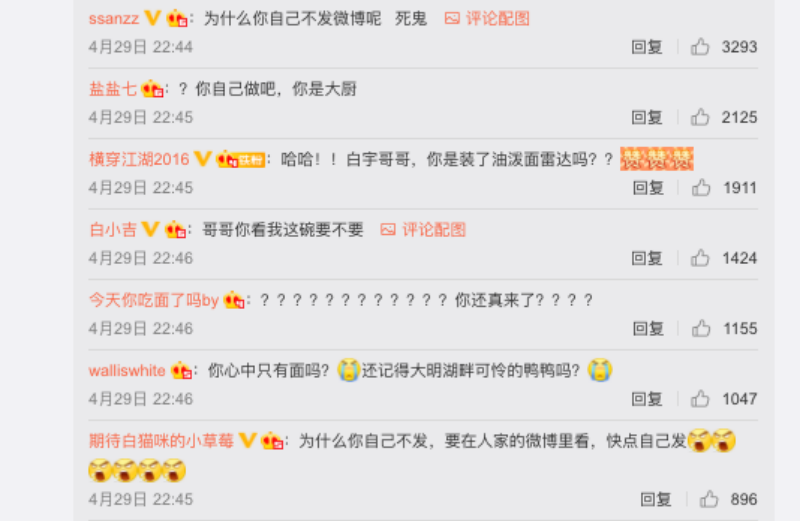This screenshot has height=521, width=800.
Task: Reply to 横穿江湖2016's comment
Action: pos(648,188)
